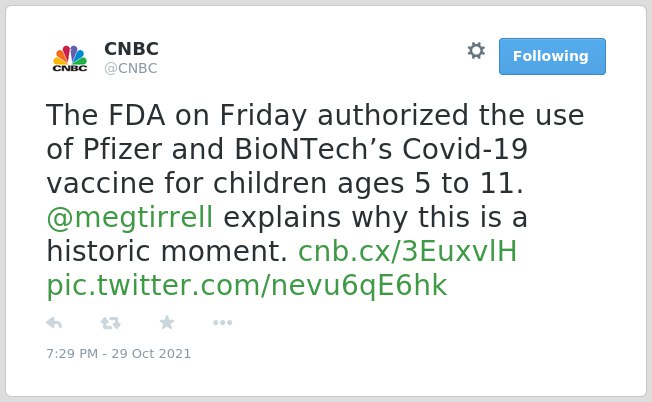Open the gear settings icon

coord(476,51)
